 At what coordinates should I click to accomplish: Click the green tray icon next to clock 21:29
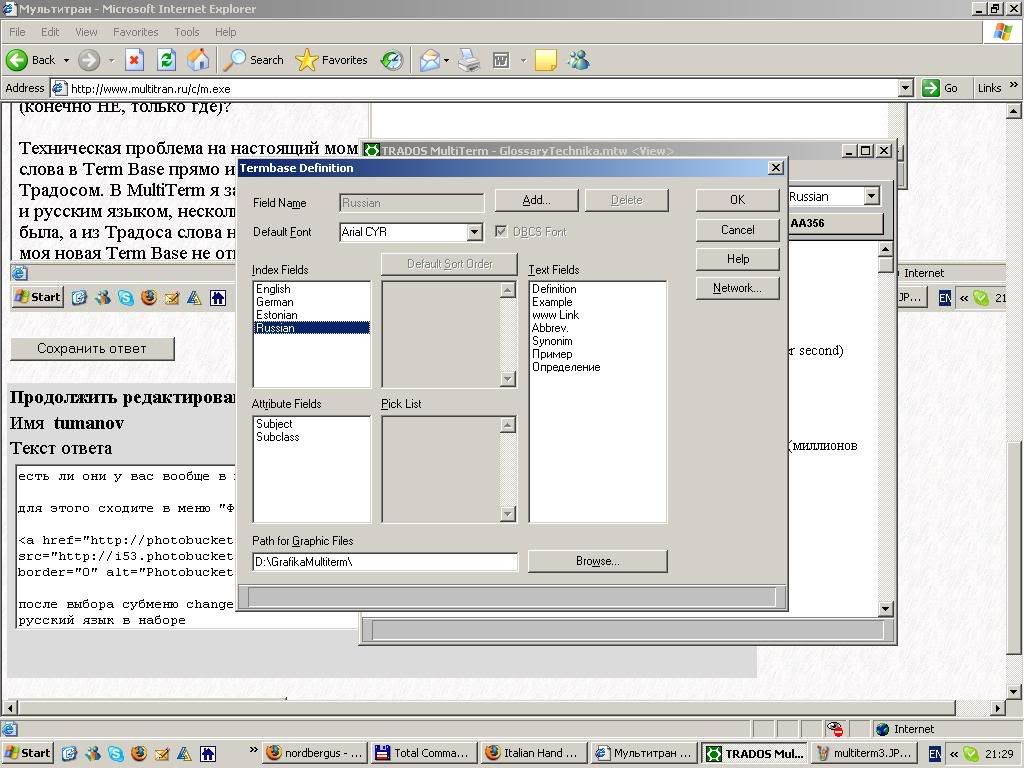[972, 754]
